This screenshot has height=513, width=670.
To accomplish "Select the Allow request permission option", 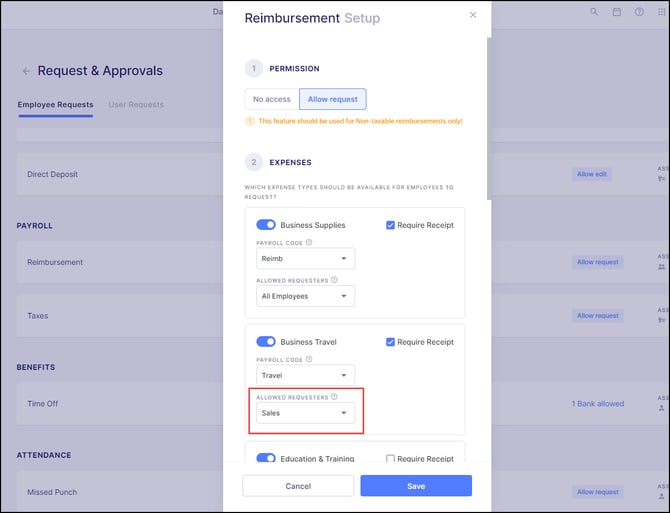I will (332, 99).
